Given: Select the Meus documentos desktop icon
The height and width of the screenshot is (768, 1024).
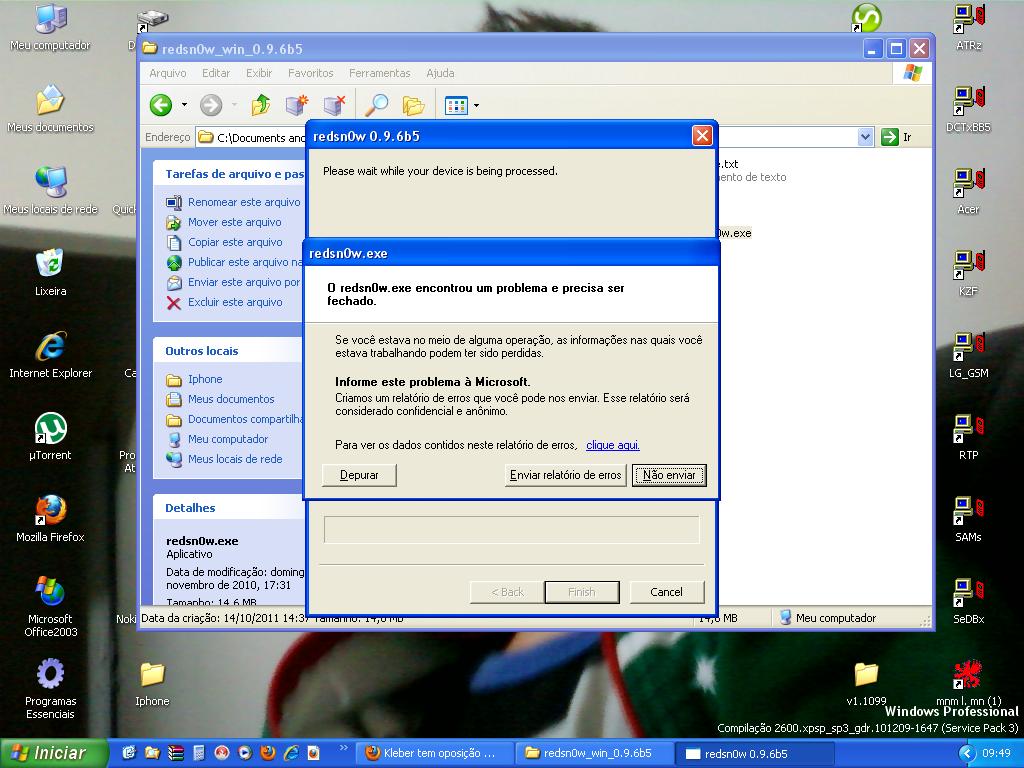Looking at the screenshot, I should [50, 109].
